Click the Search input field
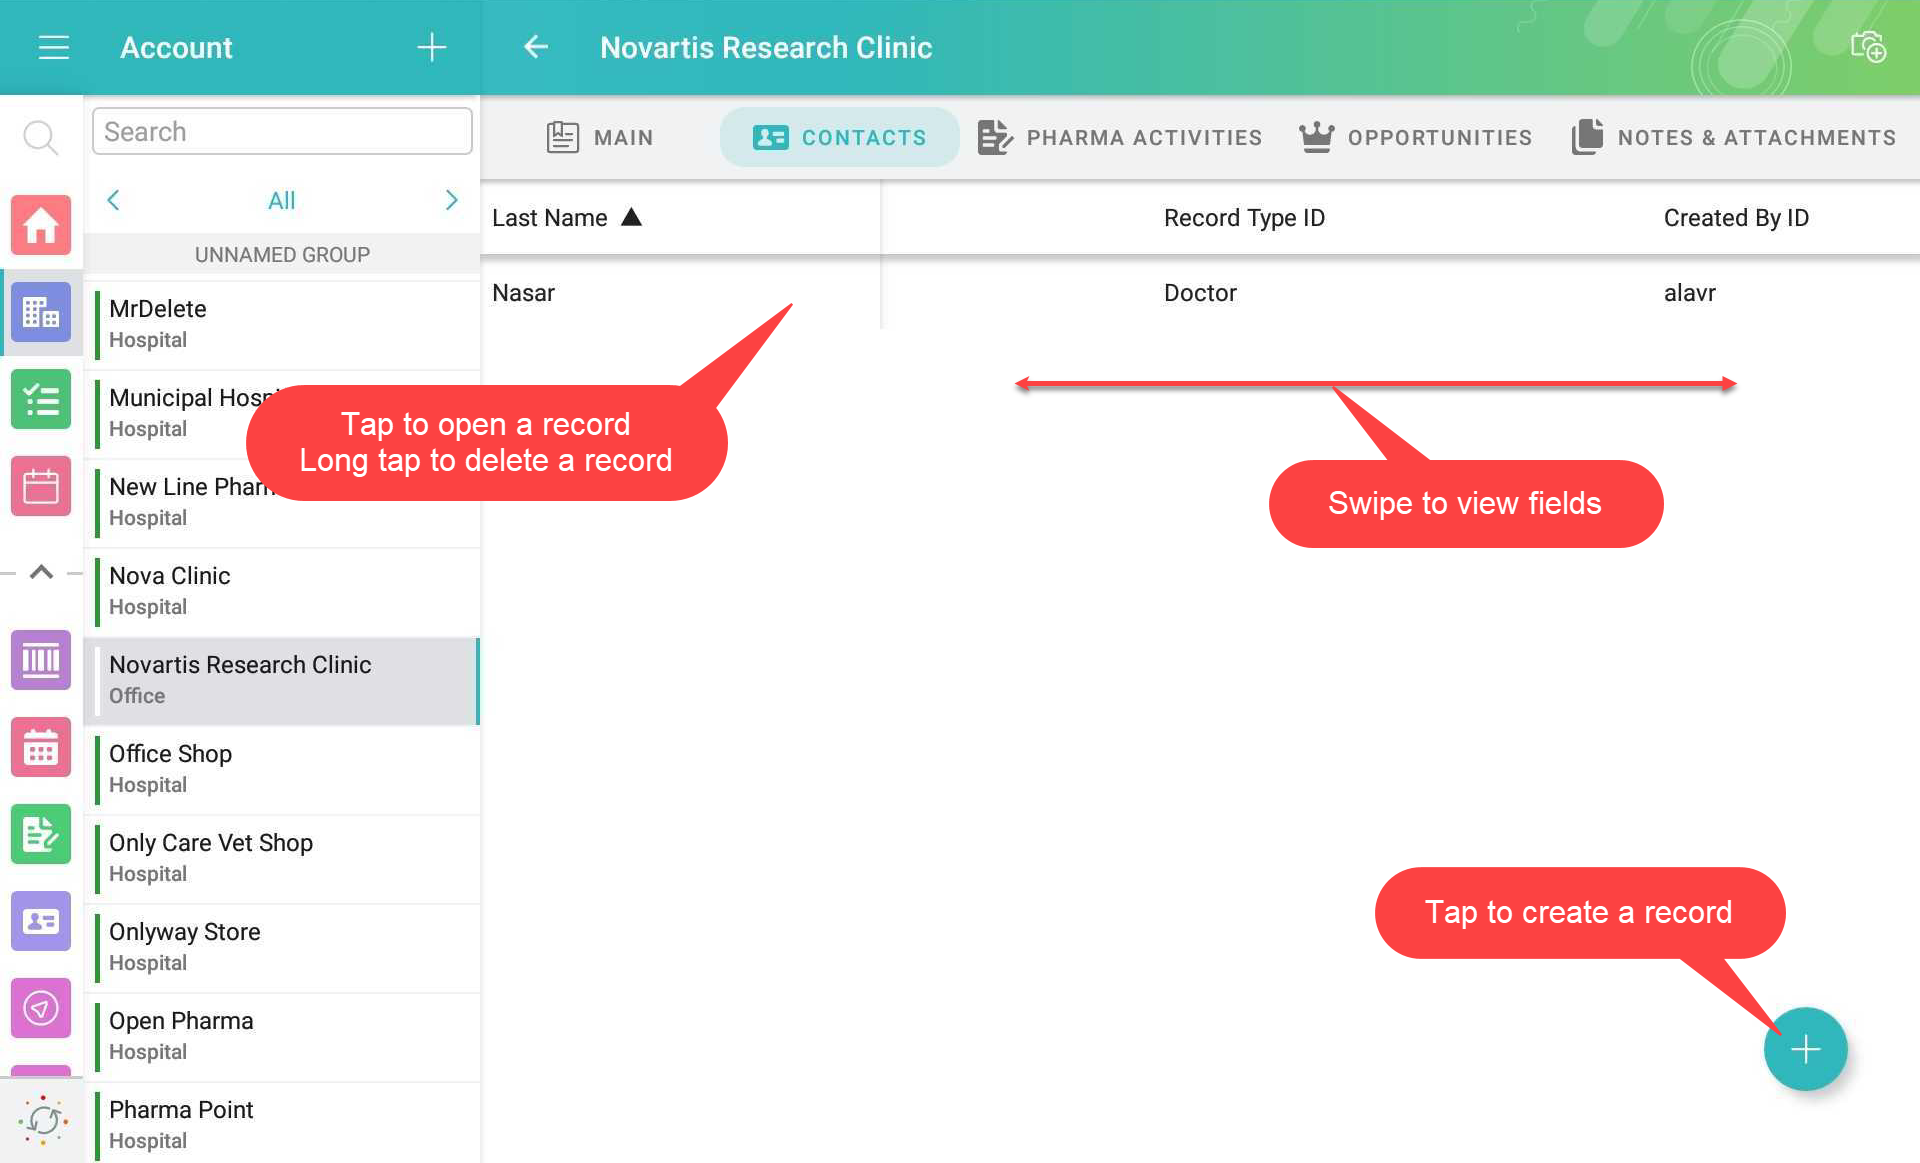The width and height of the screenshot is (1920, 1163). pyautogui.click(x=282, y=132)
